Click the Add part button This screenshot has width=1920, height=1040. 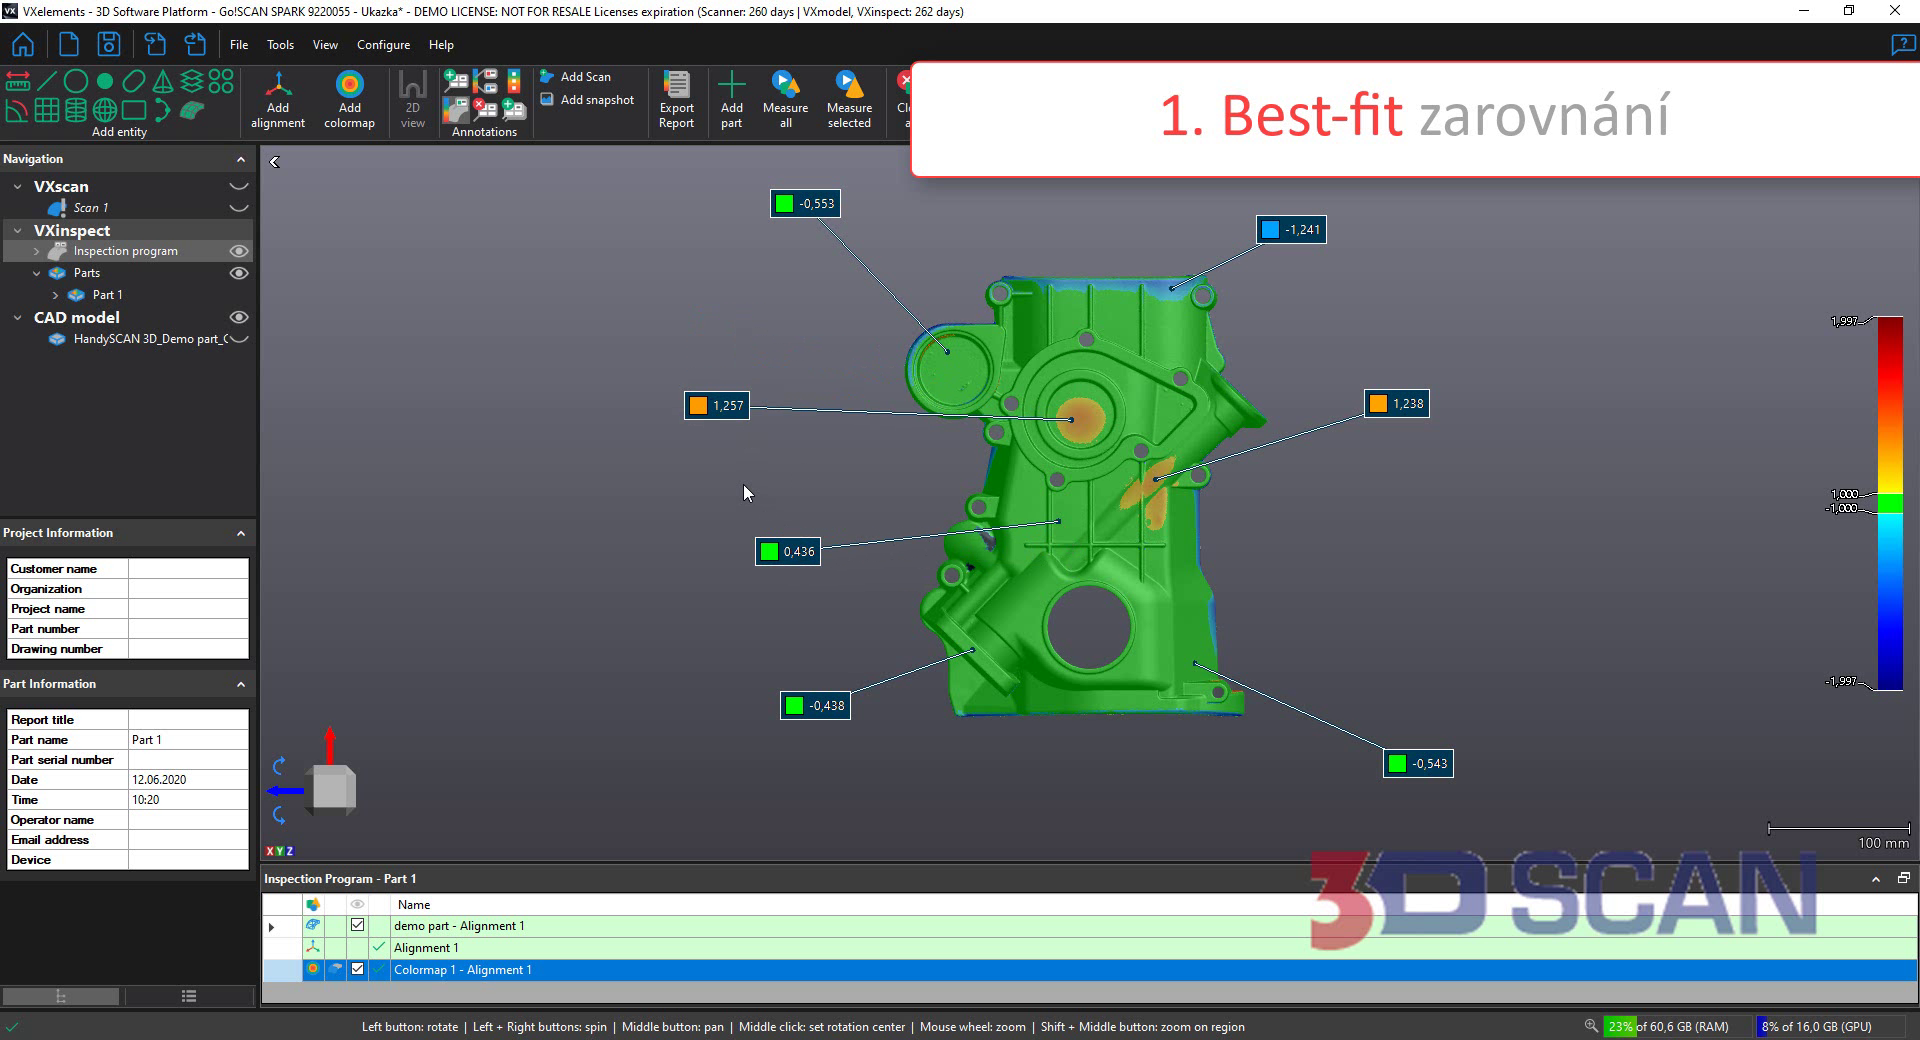pyautogui.click(x=731, y=99)
